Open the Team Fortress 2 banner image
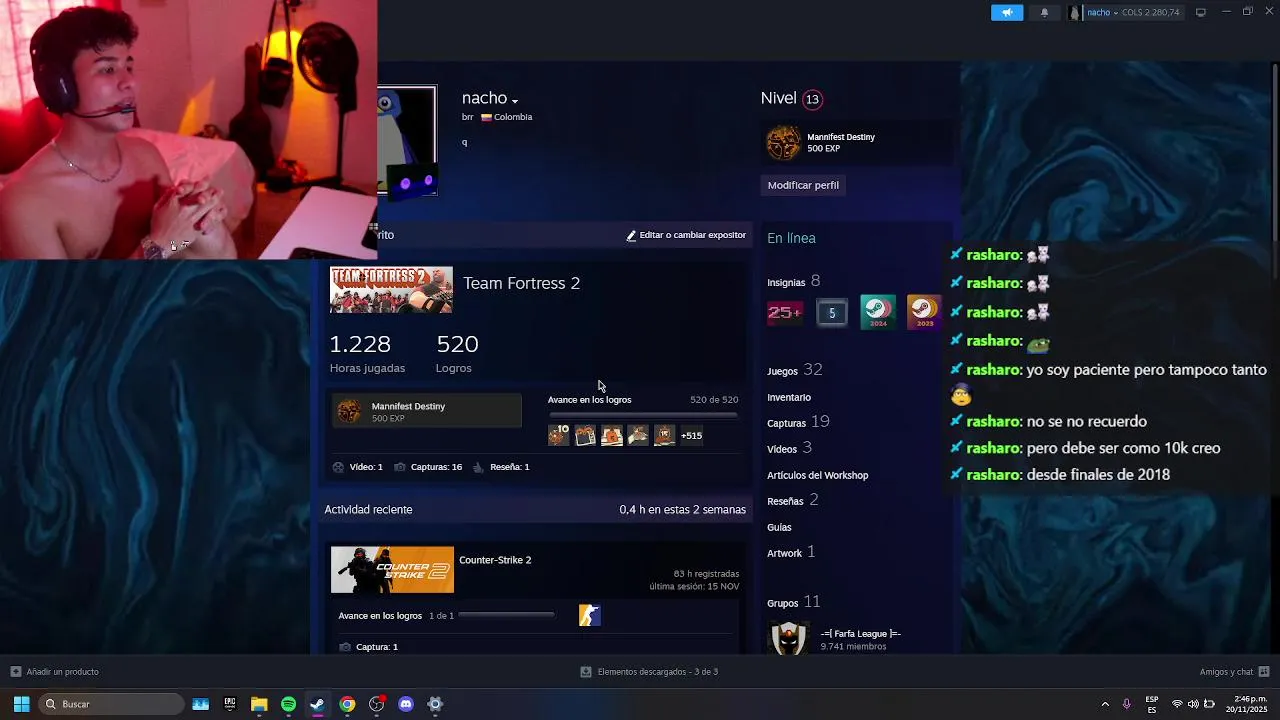The width and height of the screenshot is (1280, 720). coord(391,290)
